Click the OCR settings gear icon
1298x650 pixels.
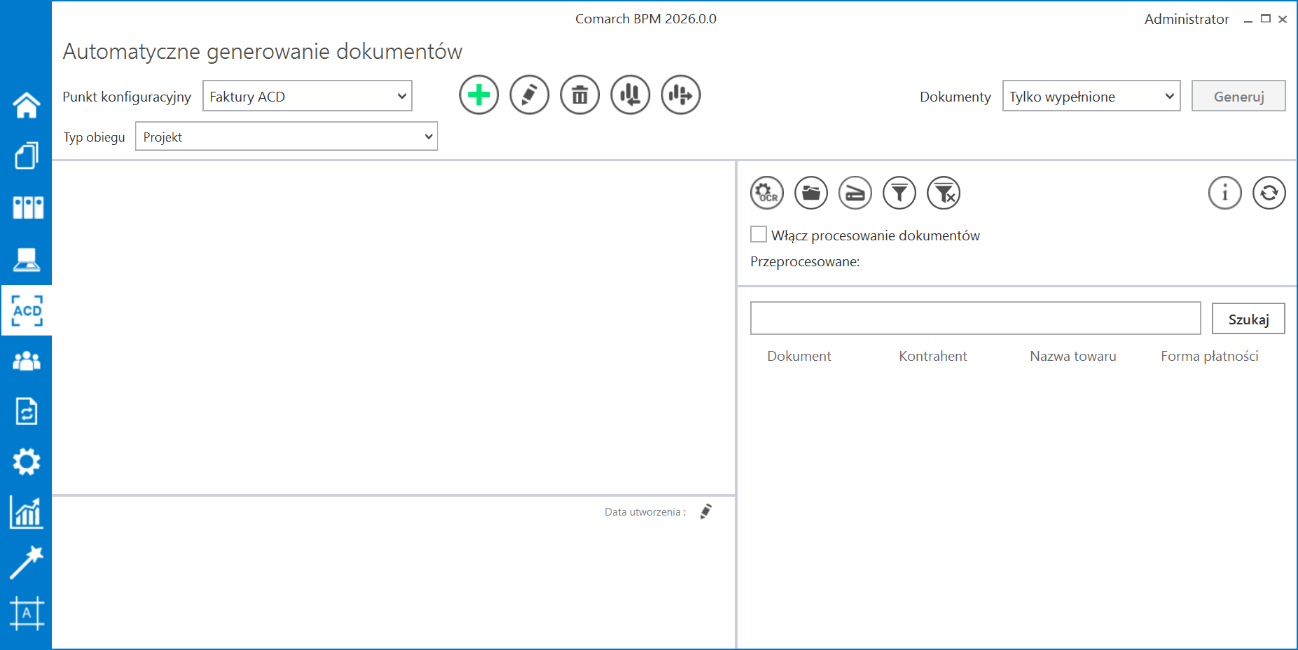click(x=767, y=193)
